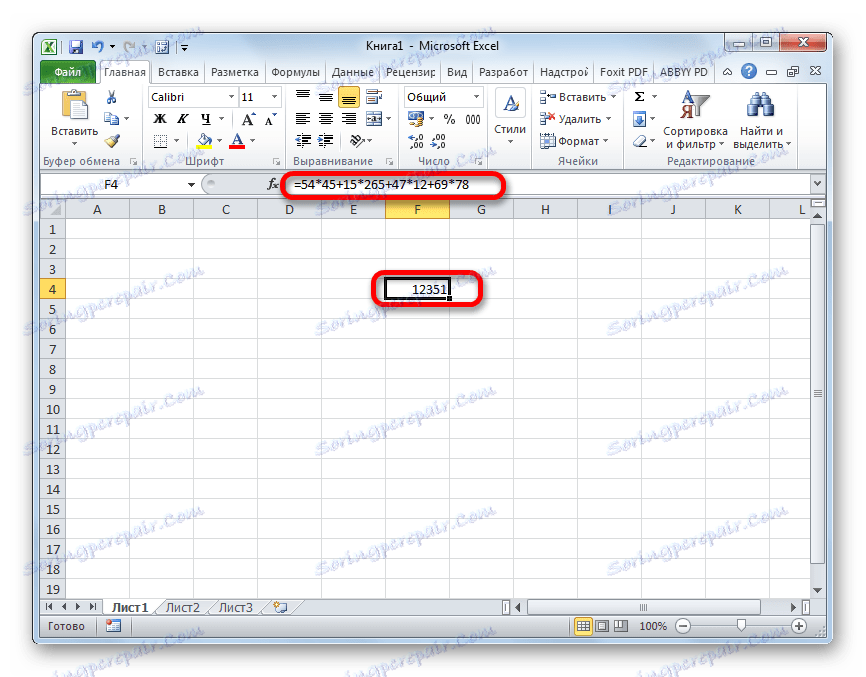
Task: Decrease decimal places
Action: [x=438, y=141]
